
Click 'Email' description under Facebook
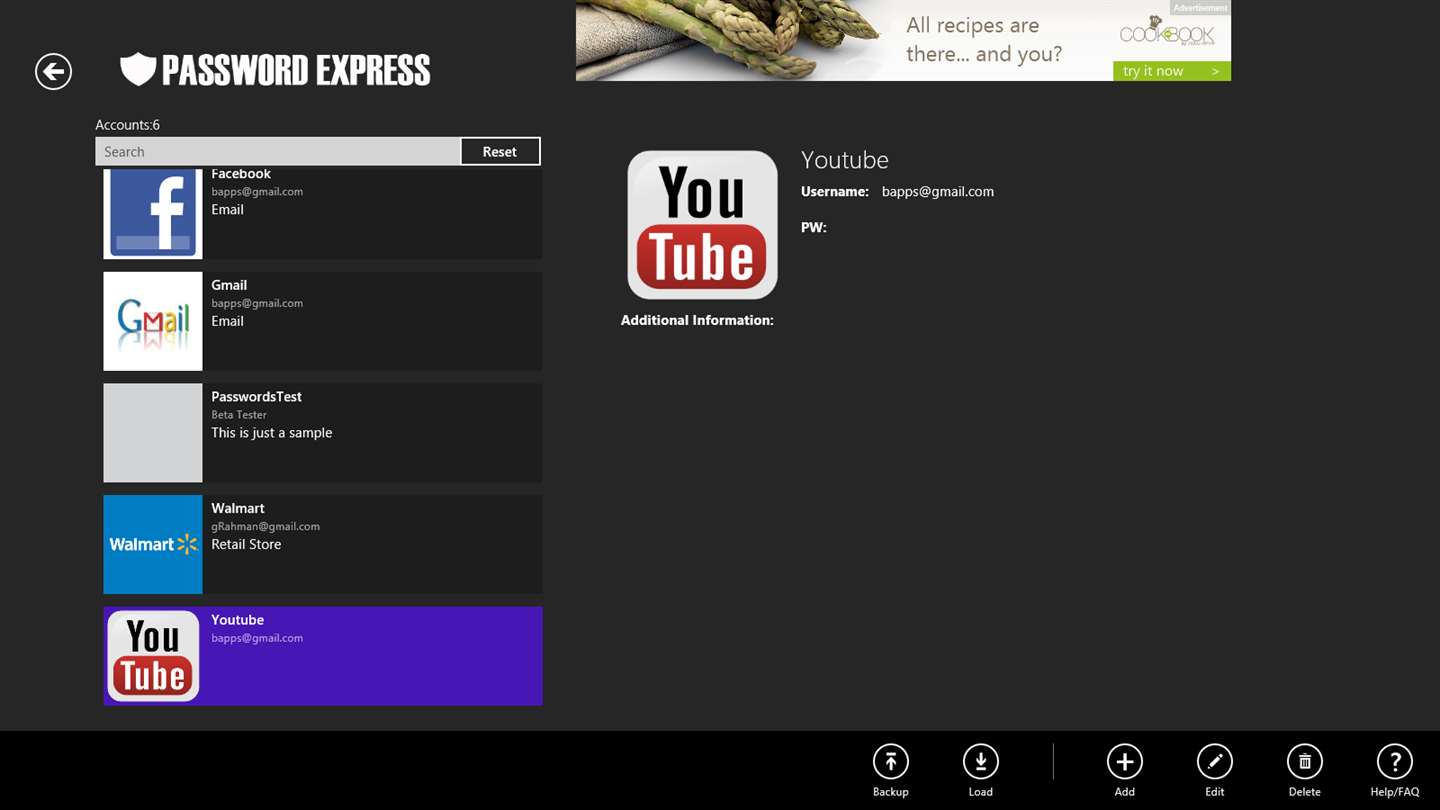pos(227,210)
